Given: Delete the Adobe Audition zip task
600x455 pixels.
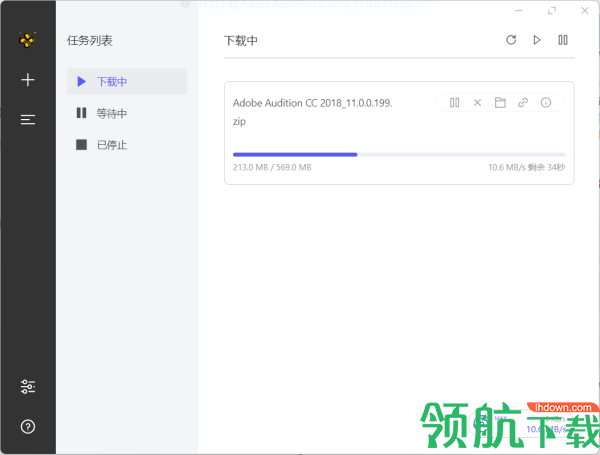Looking at the screenshot, I should pos(477,103).
